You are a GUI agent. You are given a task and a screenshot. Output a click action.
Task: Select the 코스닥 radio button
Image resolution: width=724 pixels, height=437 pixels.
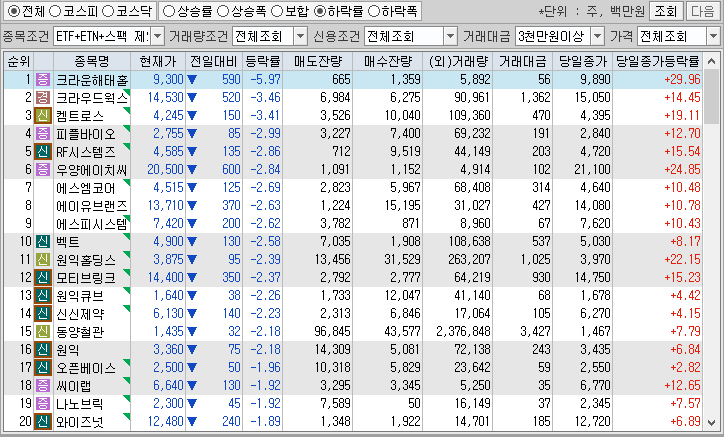[108, 11]
